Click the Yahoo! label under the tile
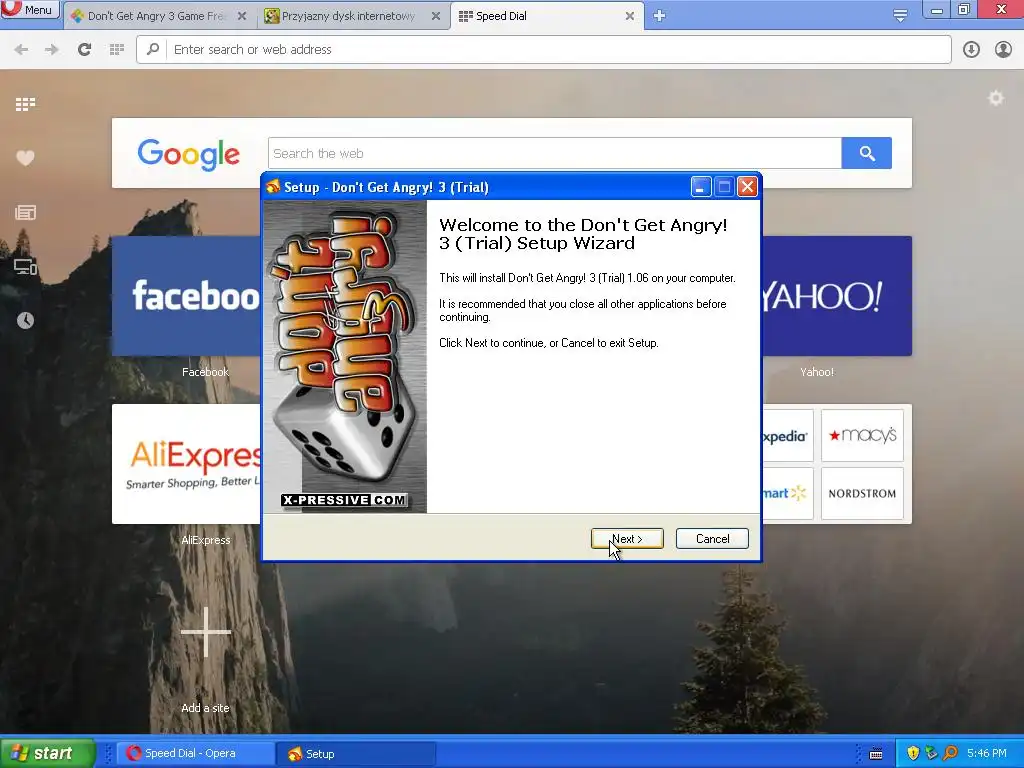 coord(817,372)
